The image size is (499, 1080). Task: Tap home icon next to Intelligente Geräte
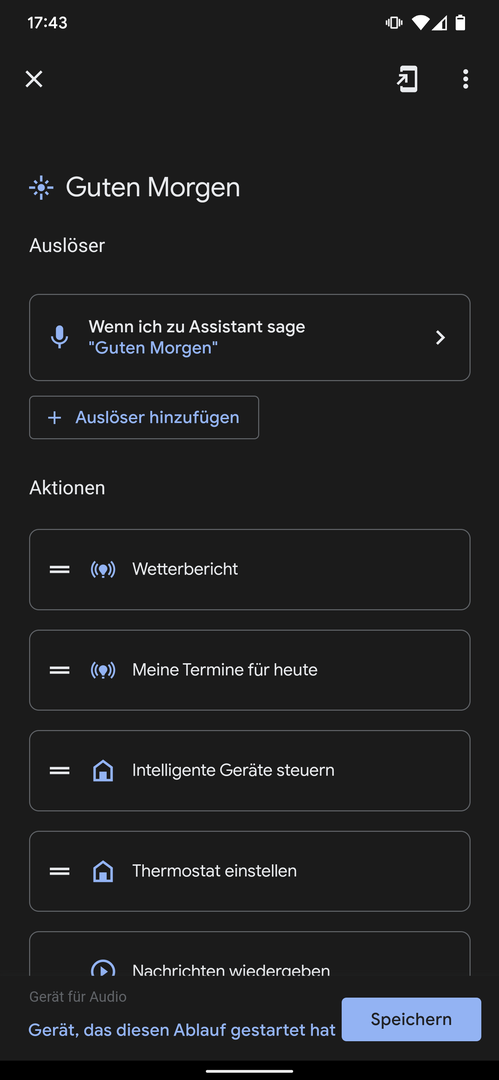click(x=103, y=771)
